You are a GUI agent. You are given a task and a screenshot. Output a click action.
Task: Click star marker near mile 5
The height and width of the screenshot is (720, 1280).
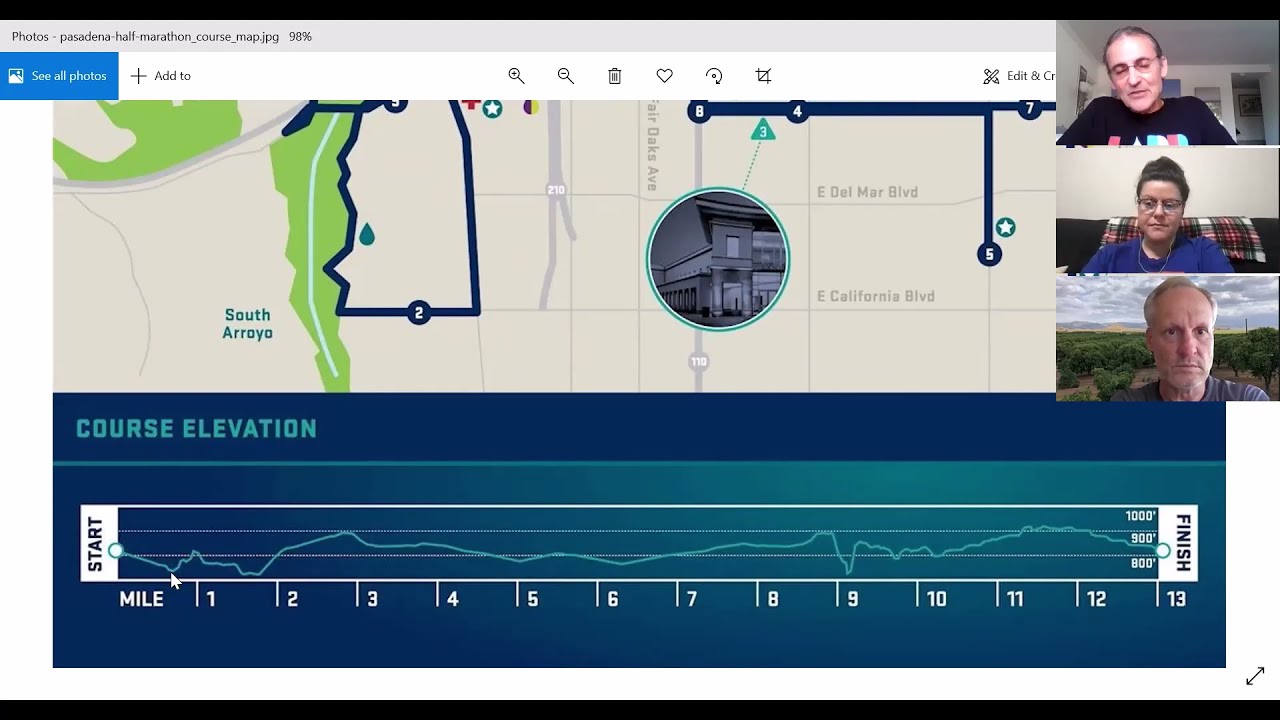coord(1006,228)
